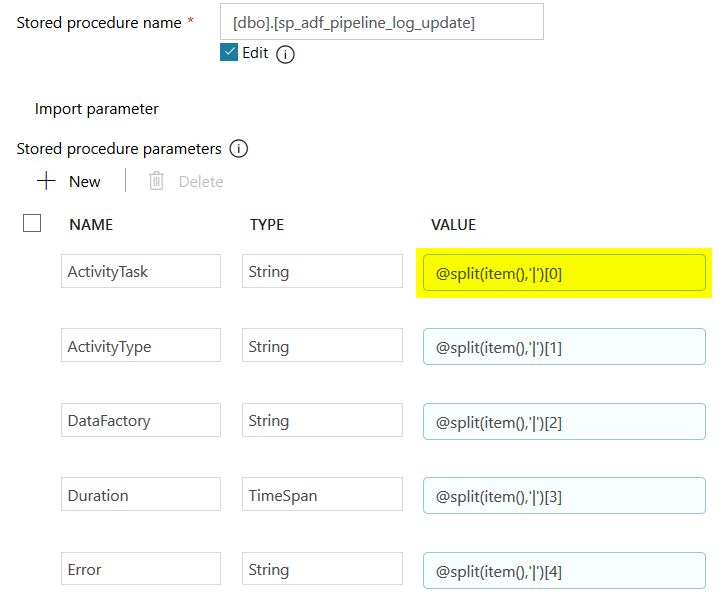Click the highlighted ActivityTask value field
Screen dimensions: 723x603
[x=564, y=273]
